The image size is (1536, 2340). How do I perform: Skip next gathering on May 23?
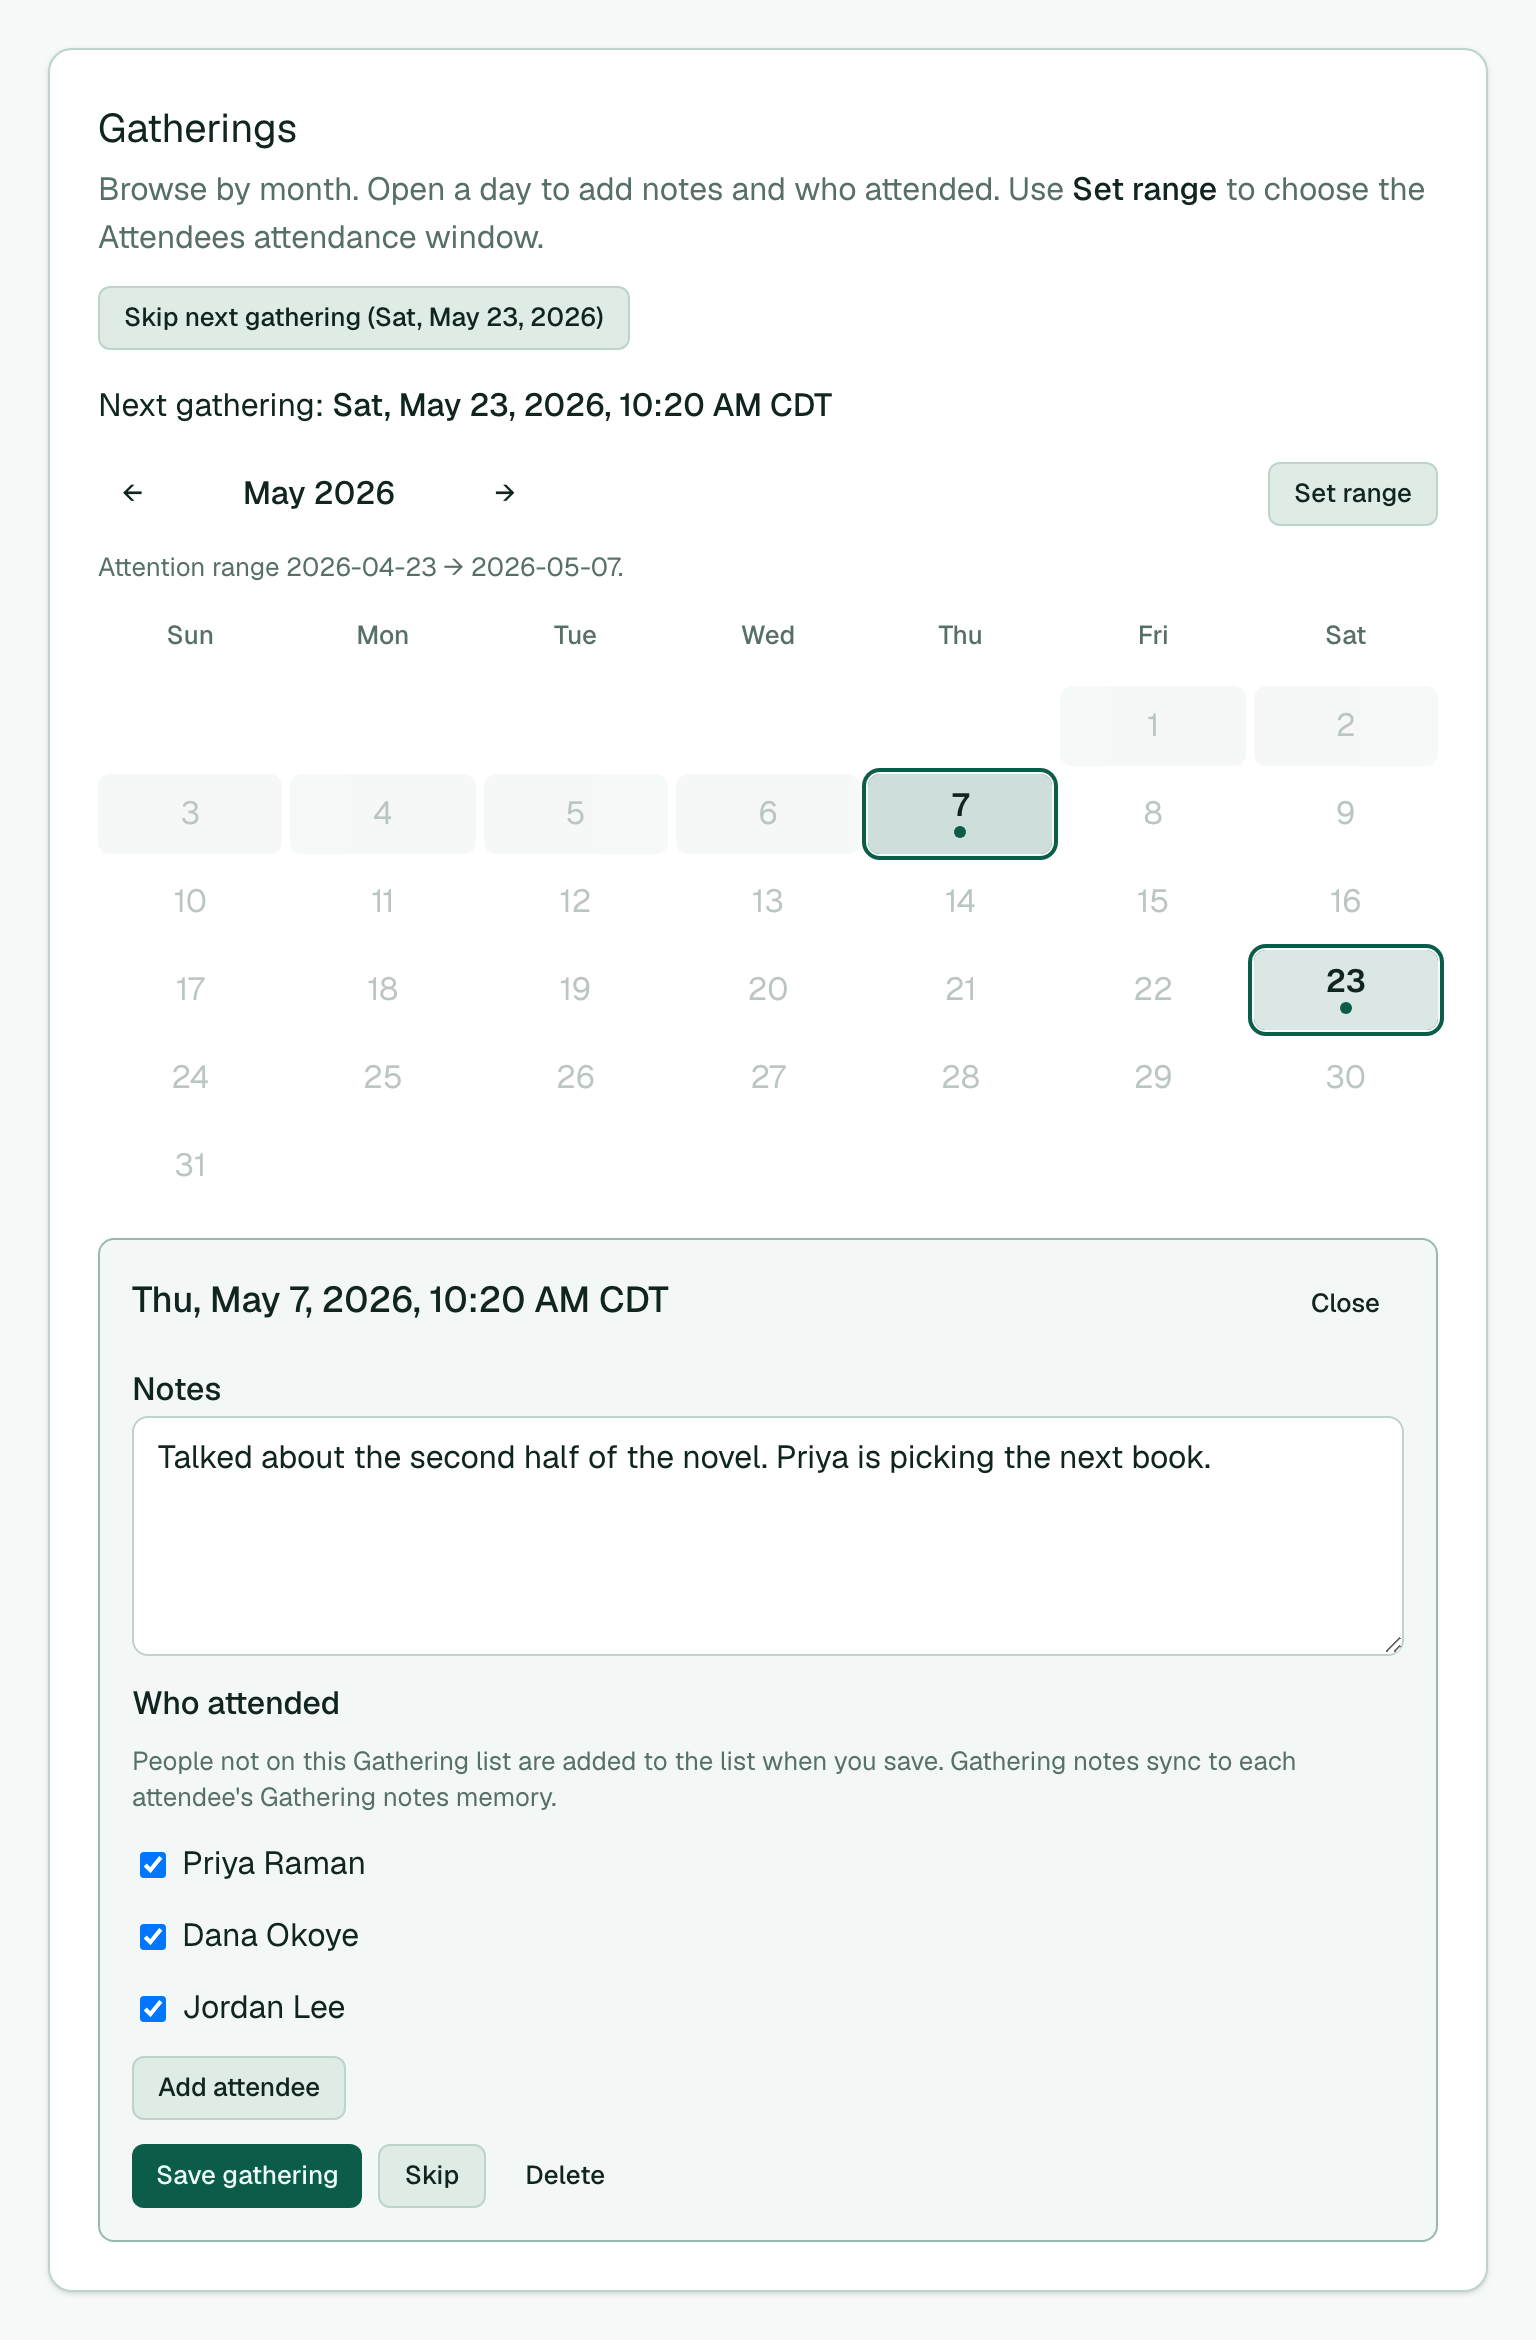click(364, 318)
